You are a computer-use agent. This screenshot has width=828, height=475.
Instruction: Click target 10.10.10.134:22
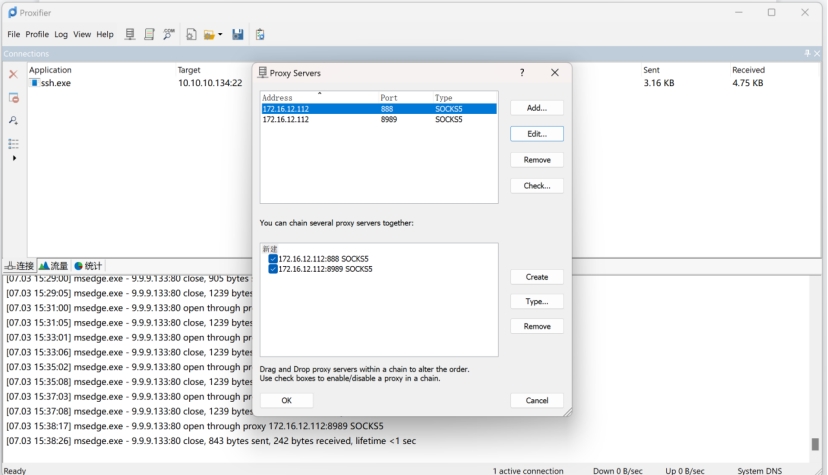tap(210, 83)
